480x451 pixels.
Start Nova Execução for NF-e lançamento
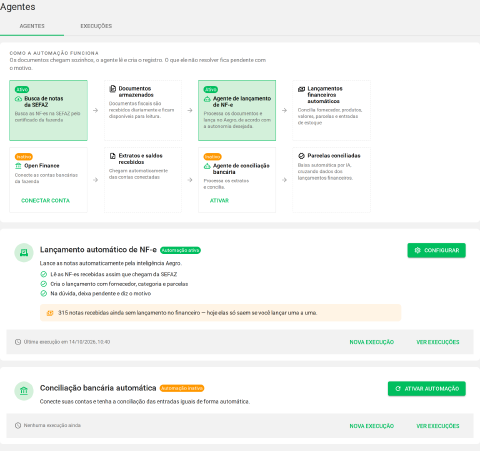point(372,342)
